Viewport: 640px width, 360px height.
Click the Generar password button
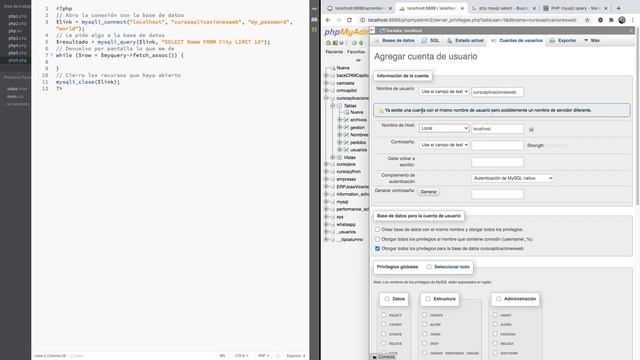click(x=428, y=192)
